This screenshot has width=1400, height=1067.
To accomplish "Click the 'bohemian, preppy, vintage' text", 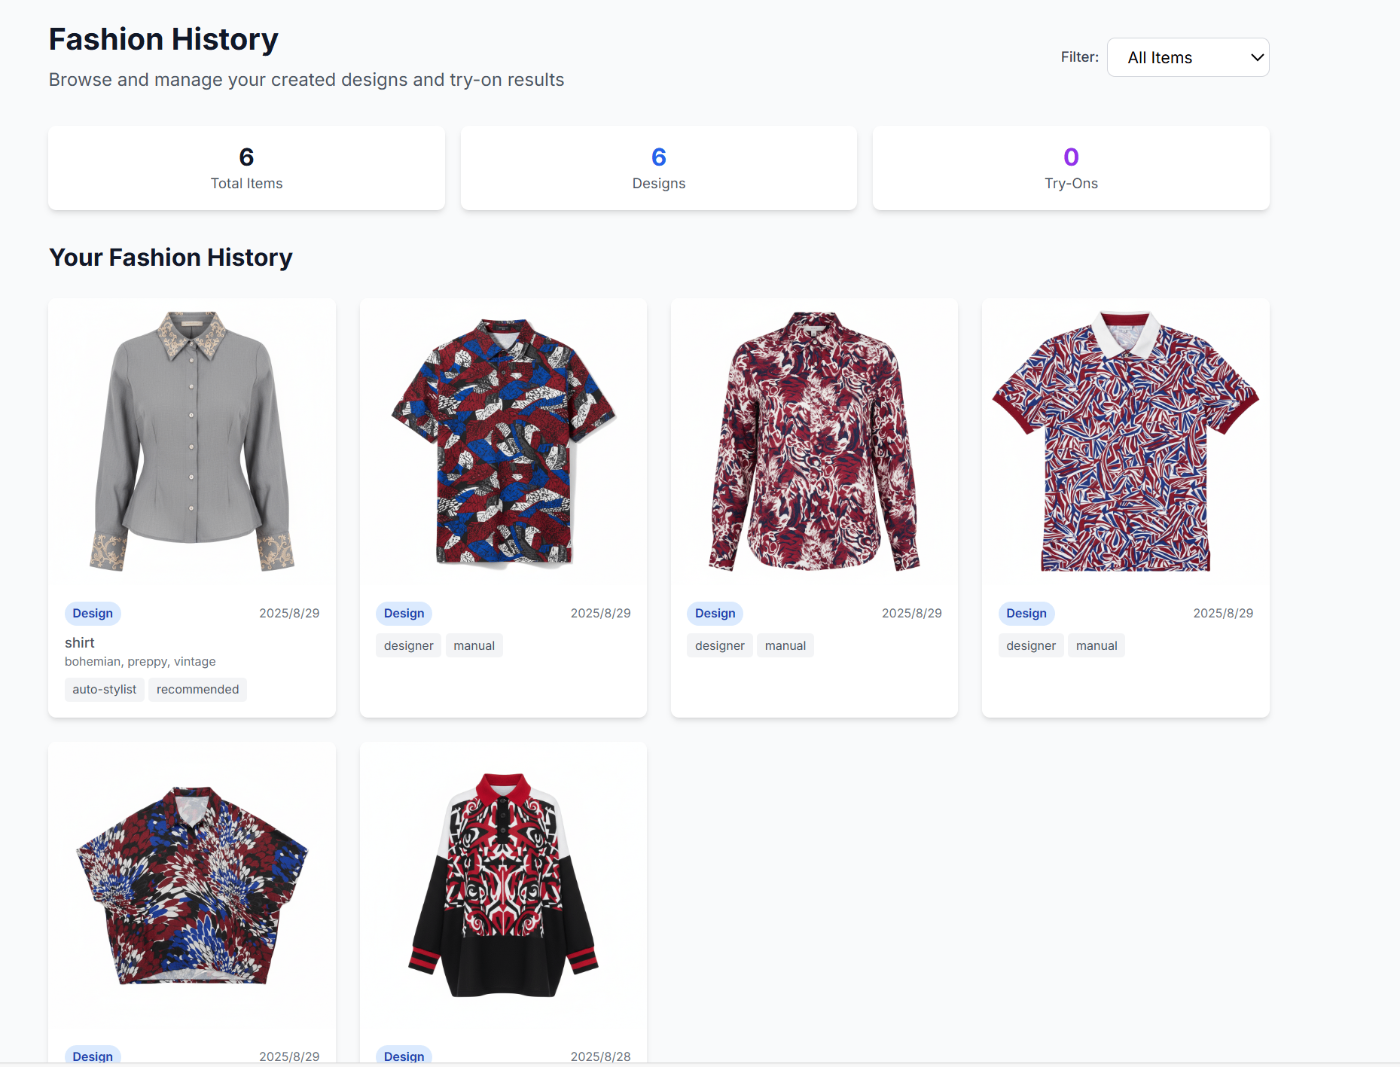I will click(x=140, y=662).
